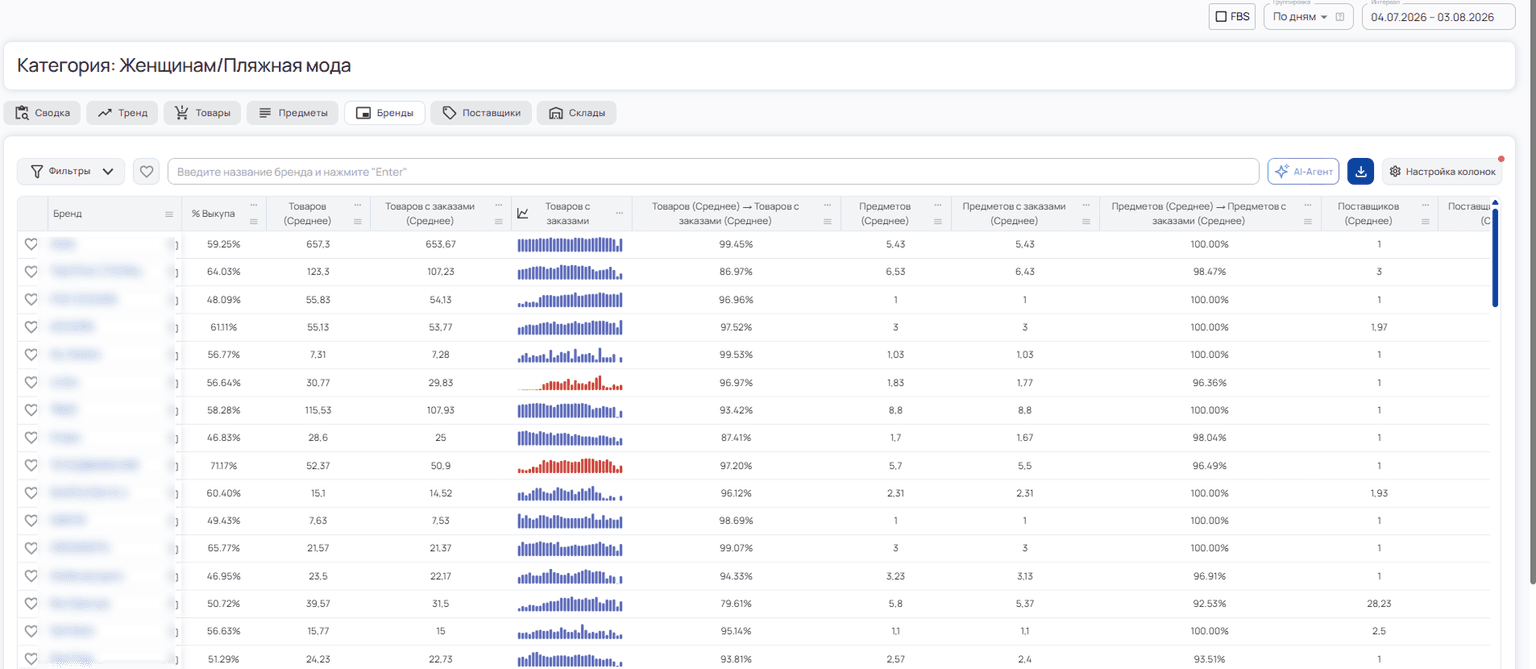Viewport: 1536px width, 669px height.
Task: Click the heart in the 61.11% row
Action: click(x=31, y=327)
